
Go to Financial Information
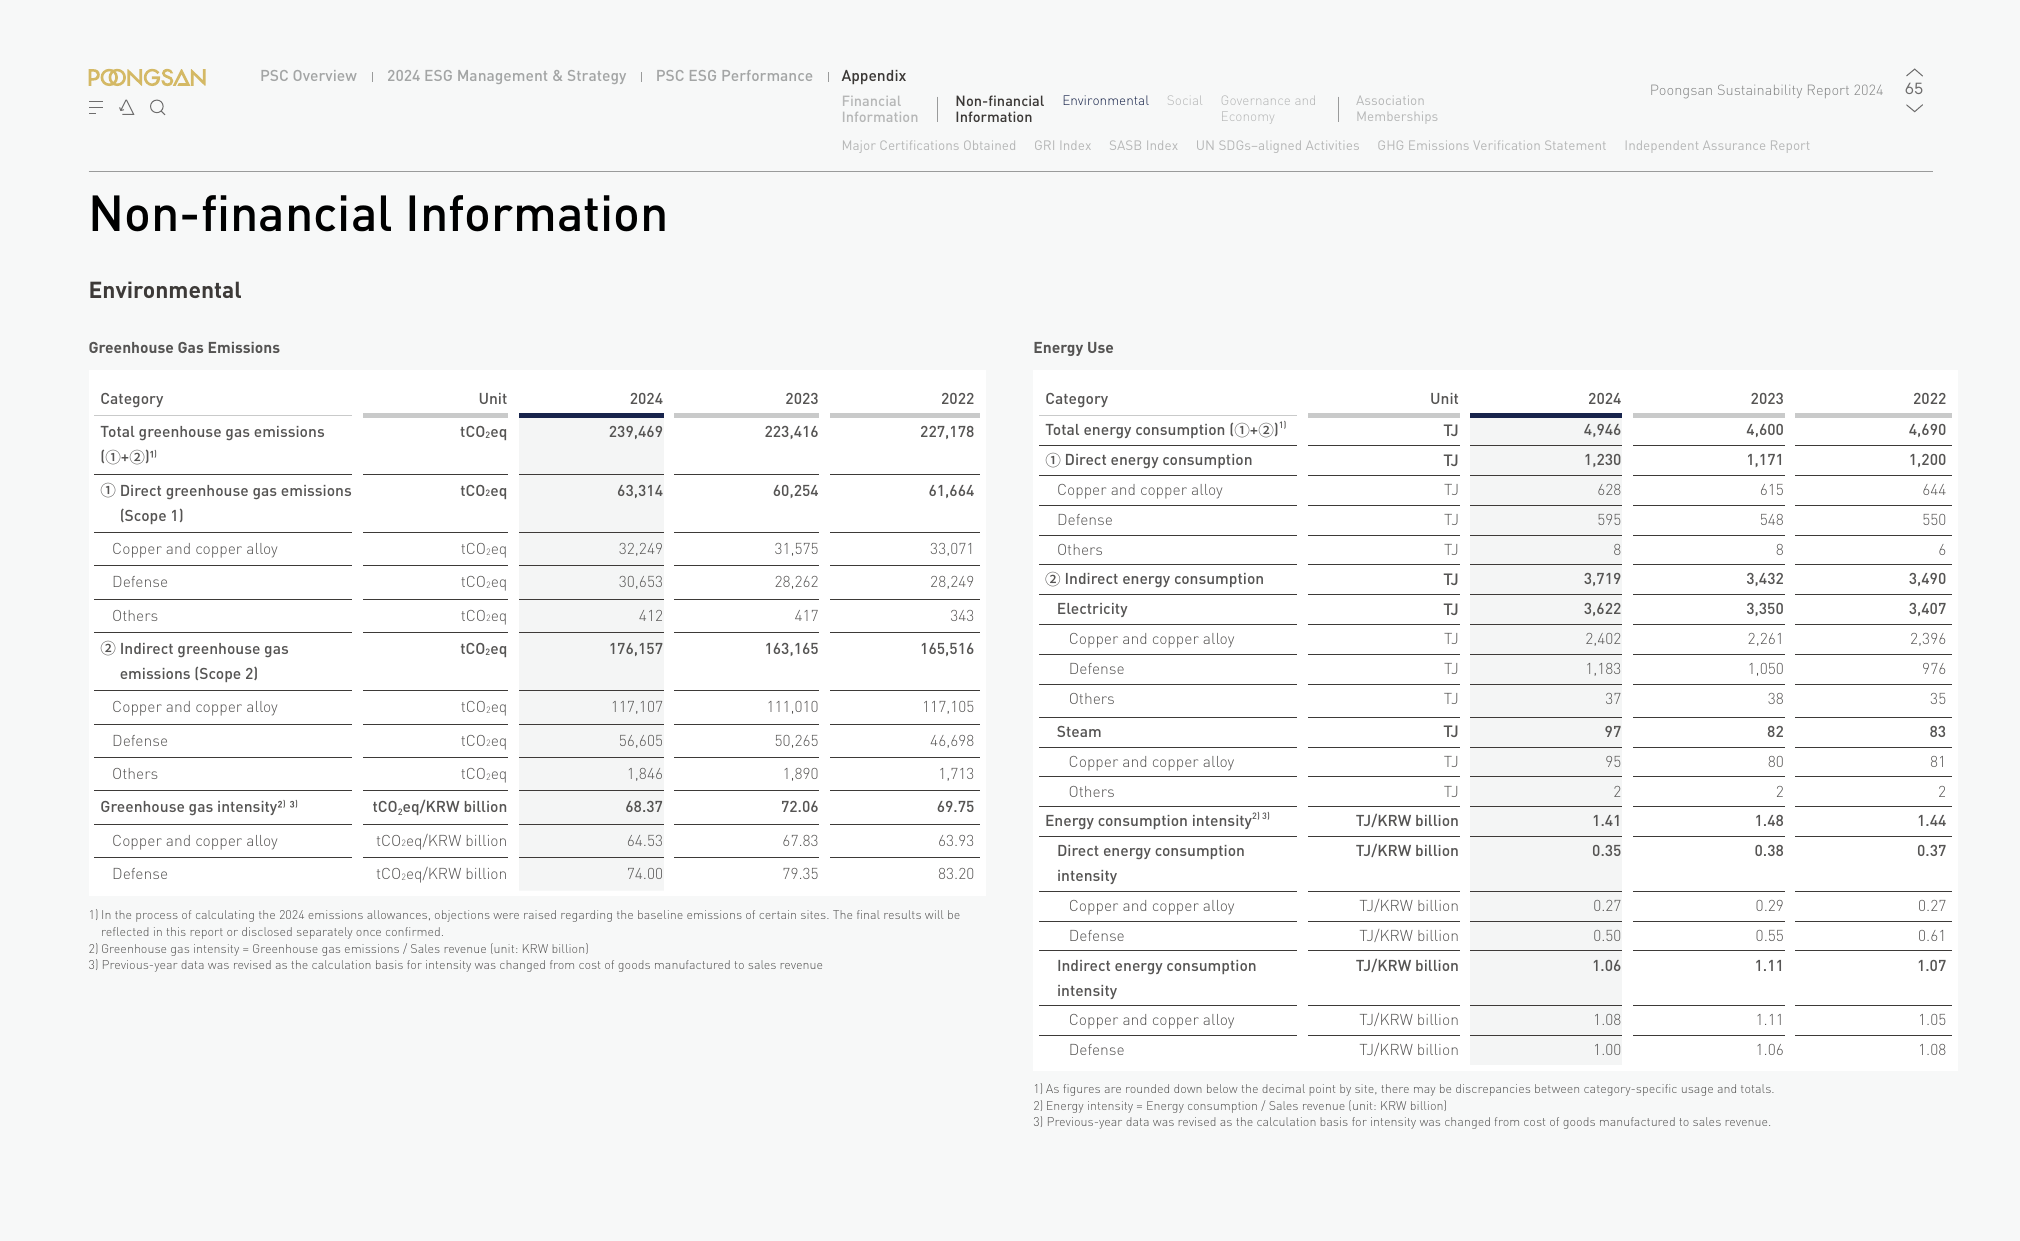coord(880,109)
